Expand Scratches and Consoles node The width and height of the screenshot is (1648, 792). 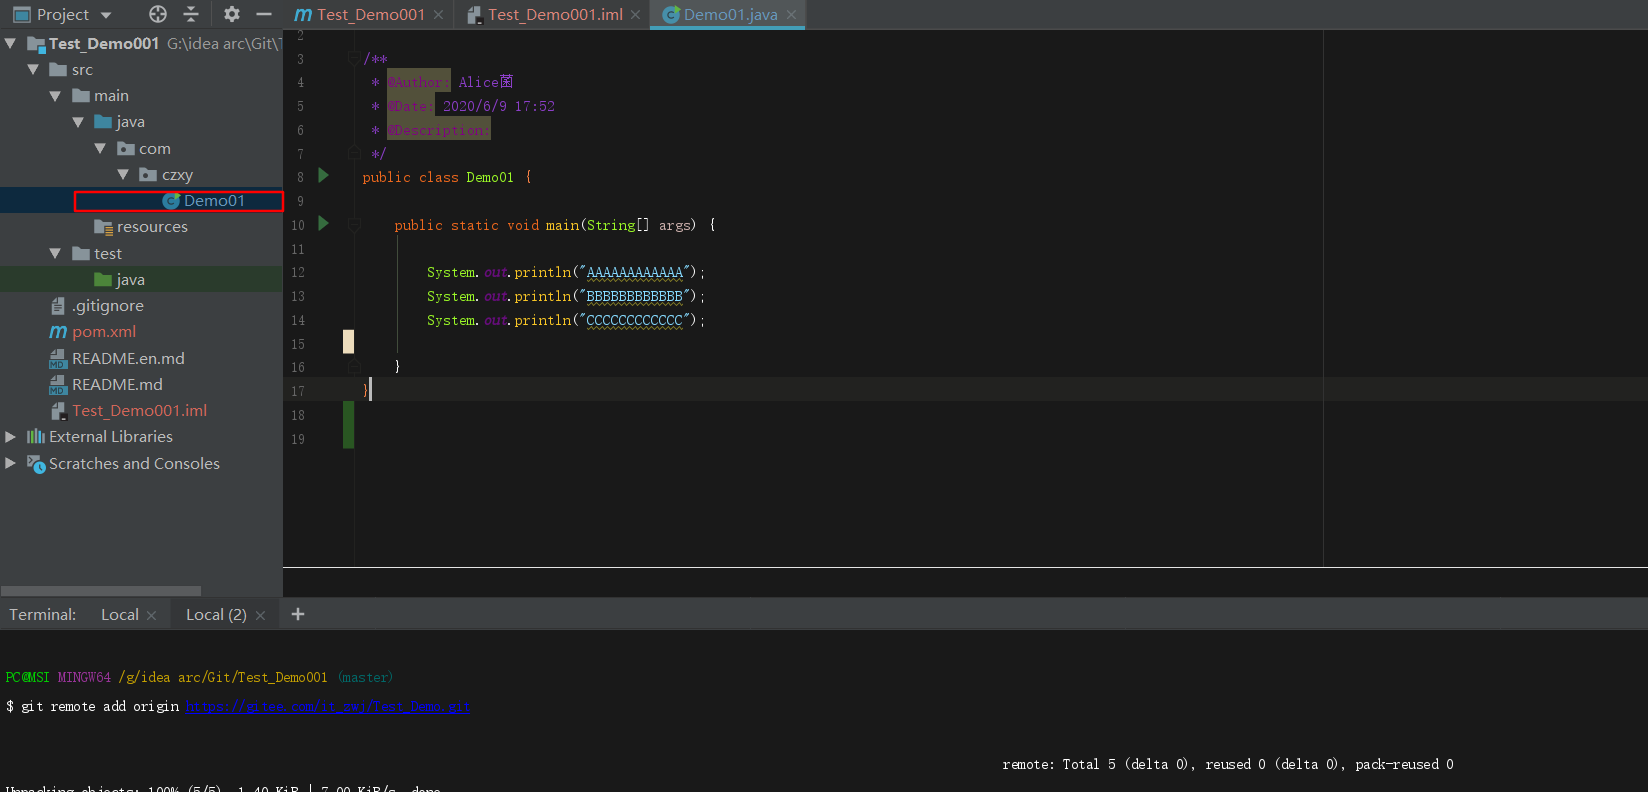coord(10,463)
